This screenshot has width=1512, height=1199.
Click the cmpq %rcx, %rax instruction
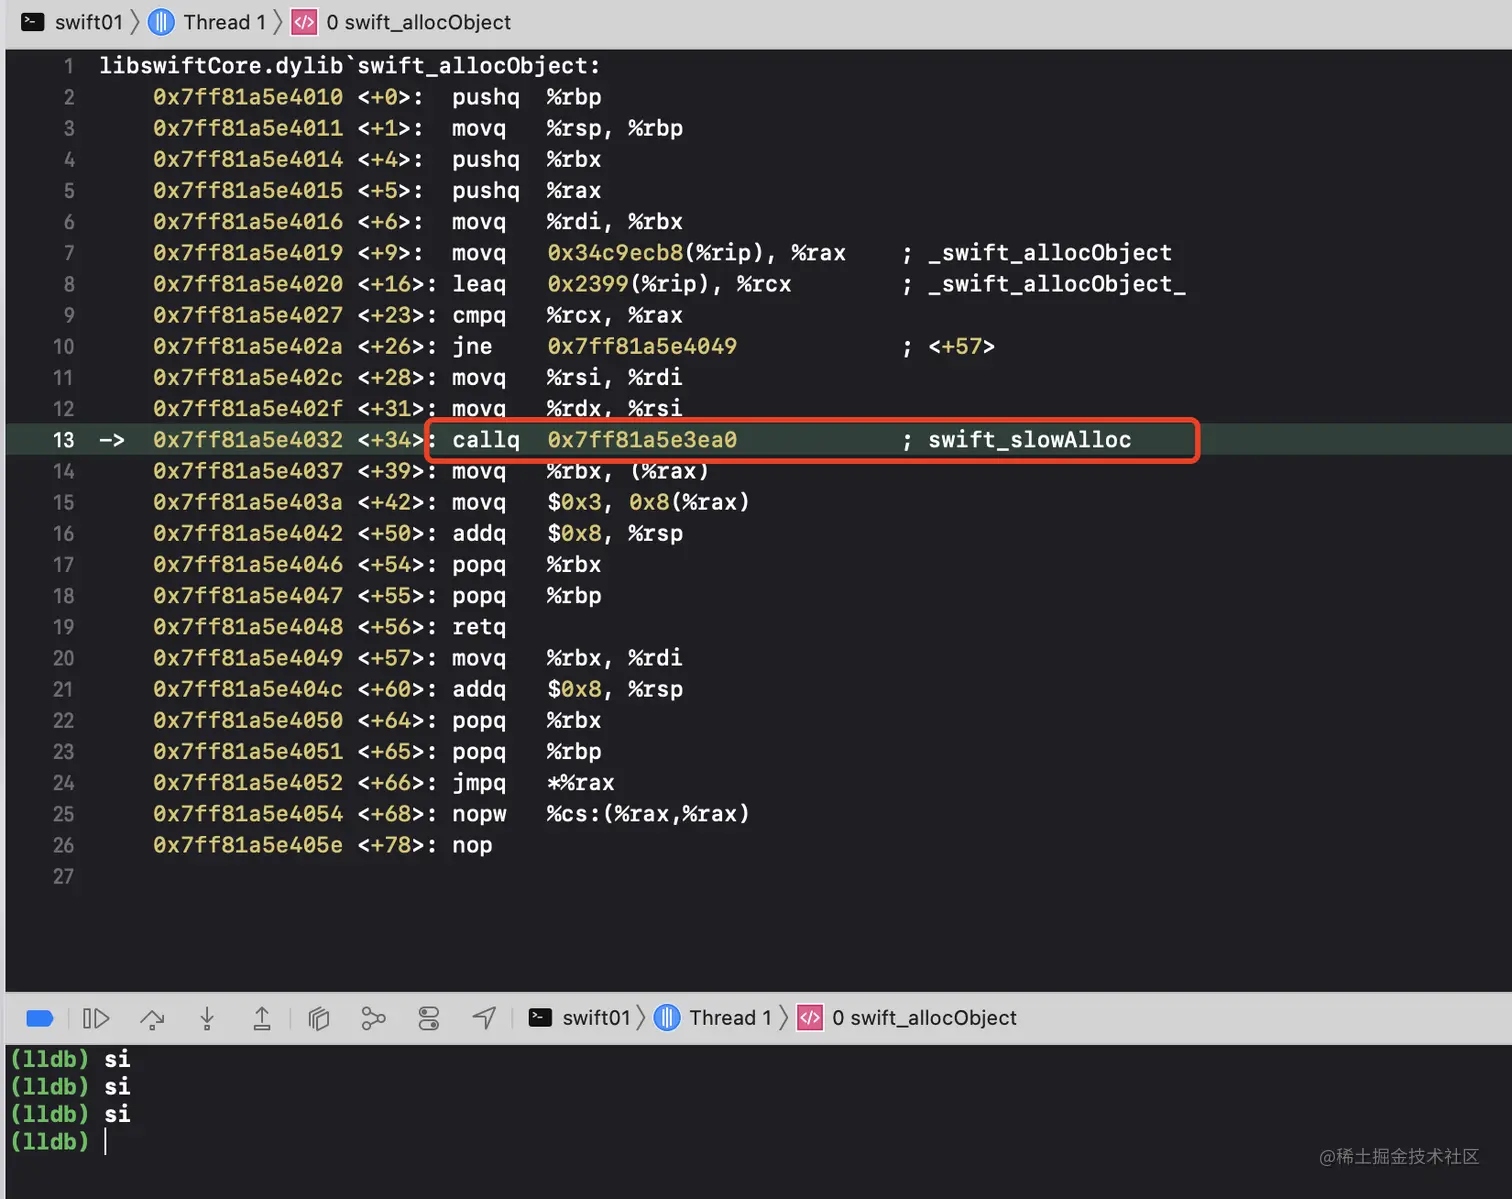pyautogui.click(x=567, y=315)
